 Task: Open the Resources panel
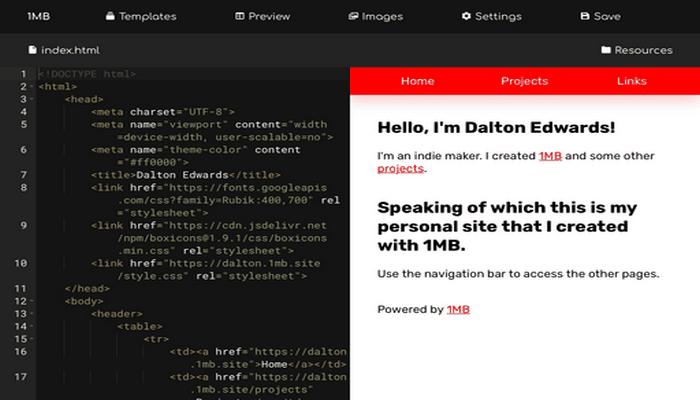643,50
